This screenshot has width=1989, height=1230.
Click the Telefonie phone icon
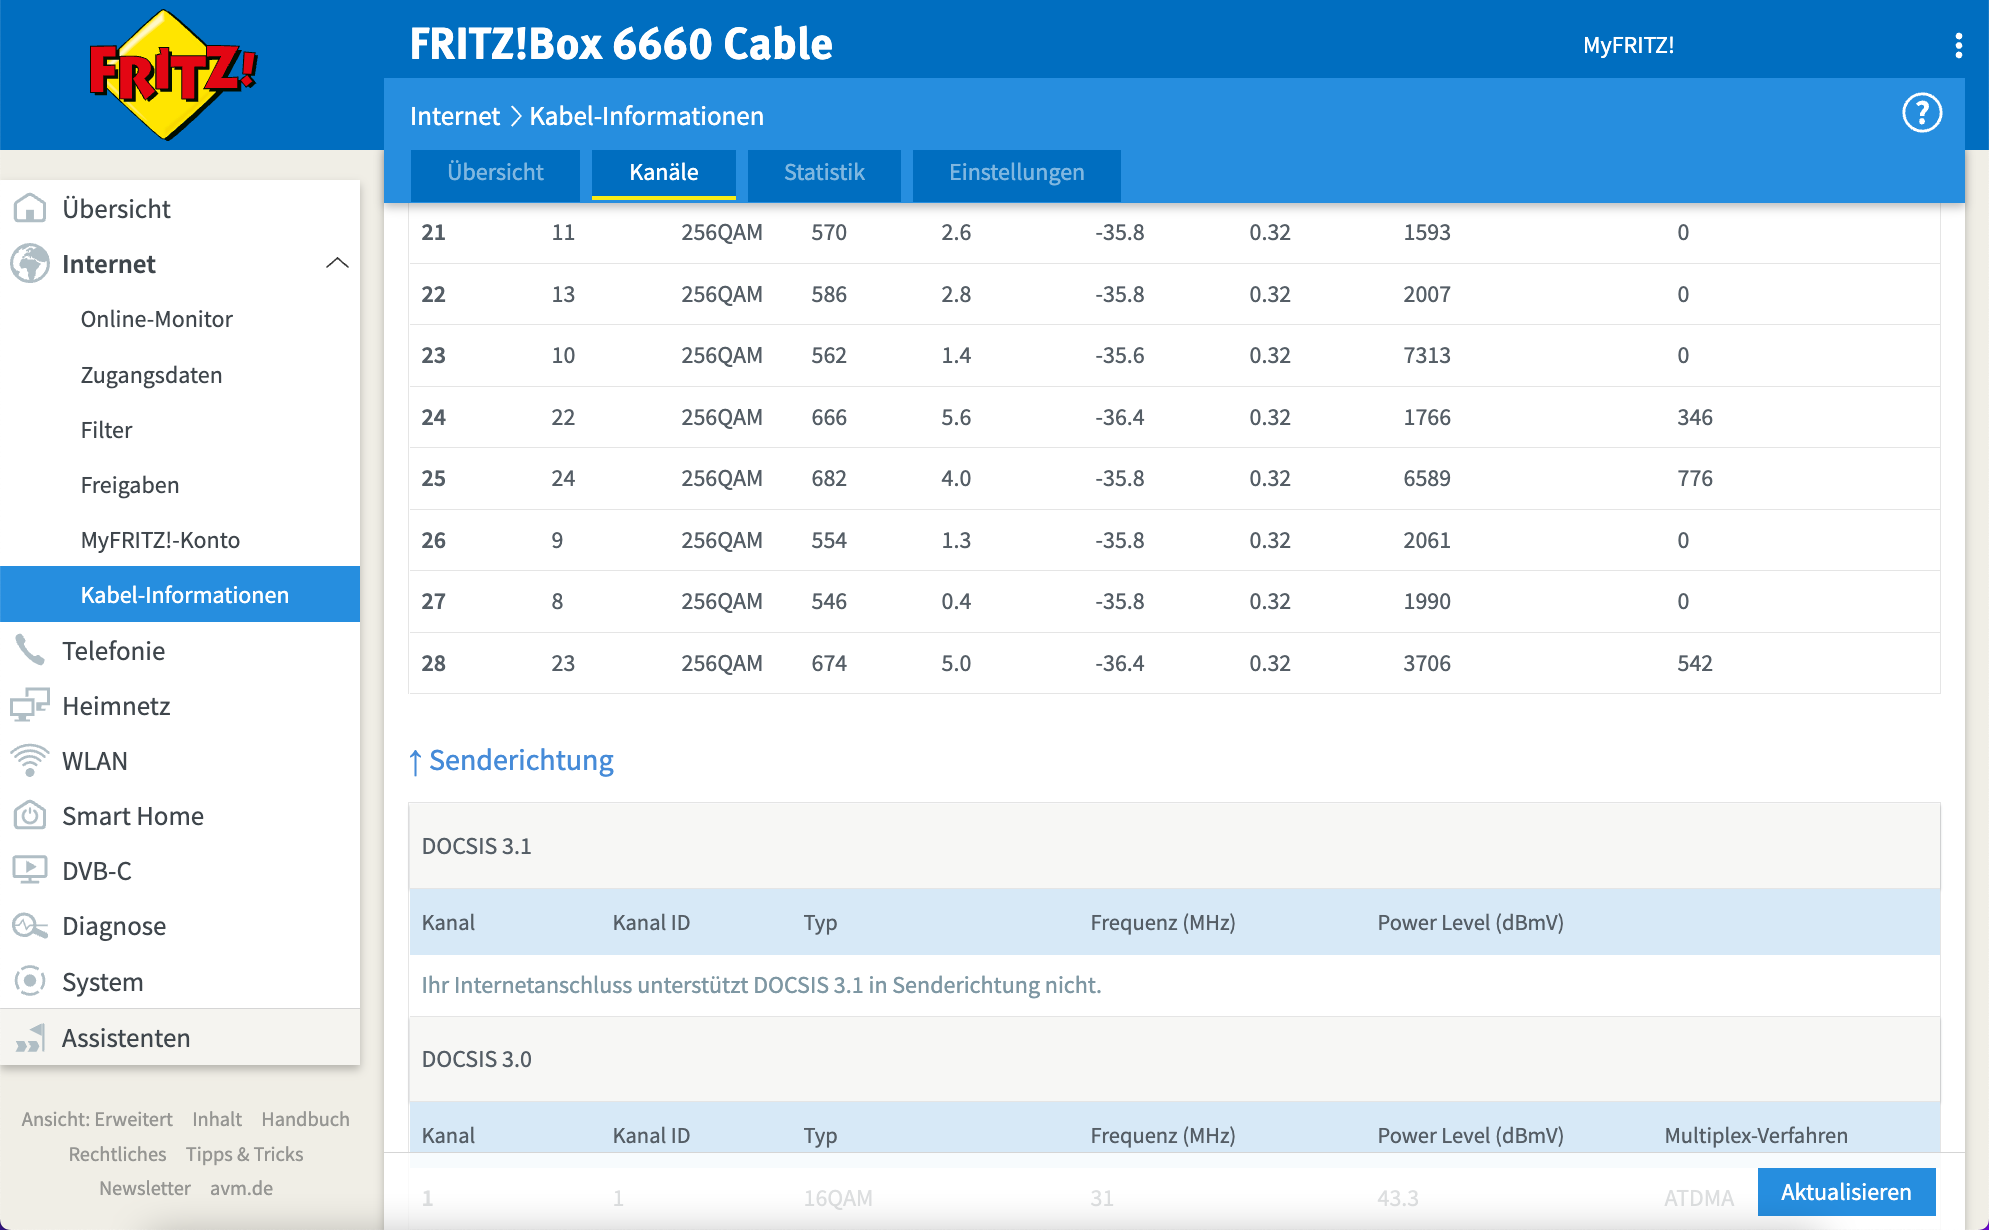[x=30, y=650]
